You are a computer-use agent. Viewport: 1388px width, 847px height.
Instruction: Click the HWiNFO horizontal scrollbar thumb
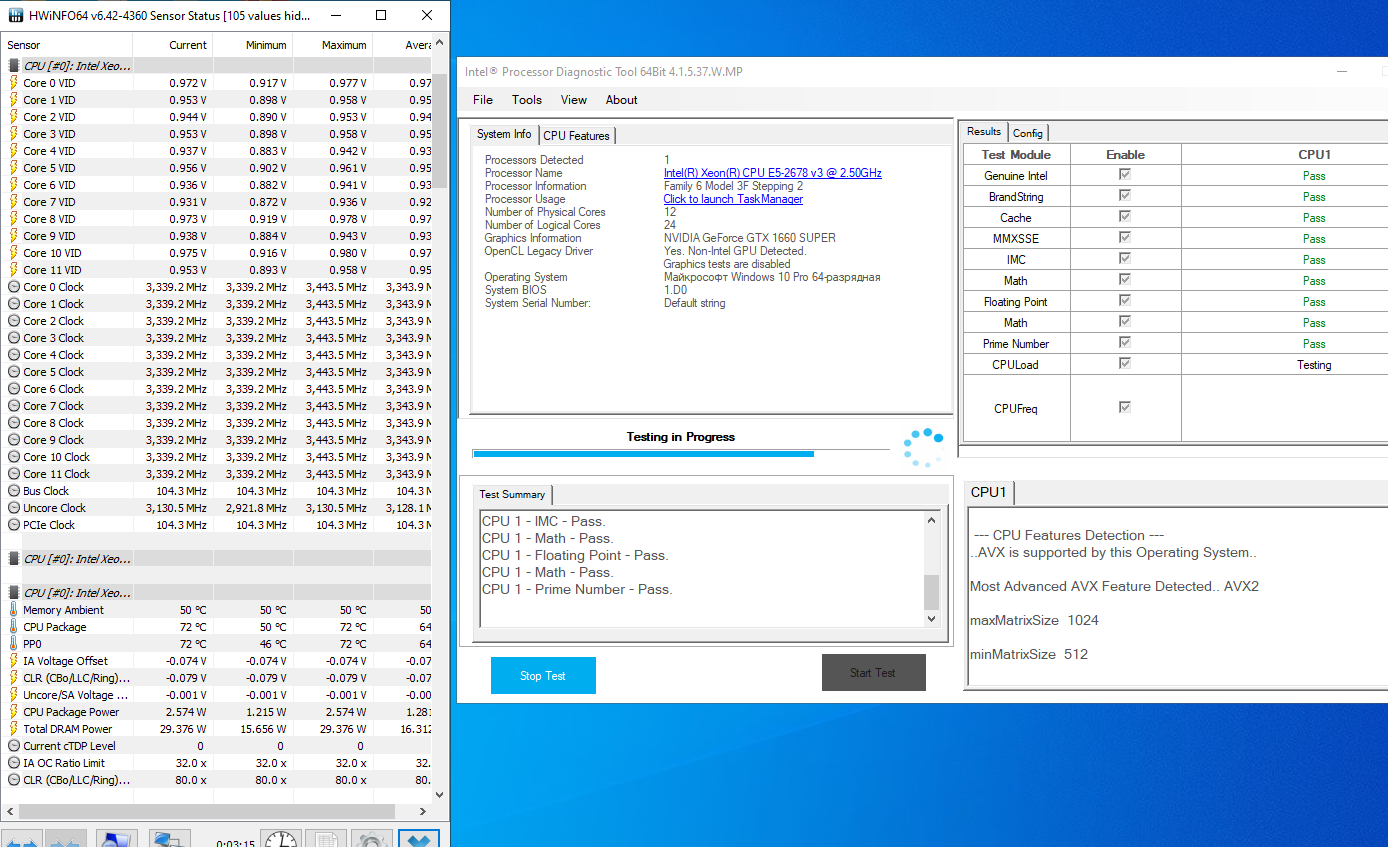coord(209,811)
